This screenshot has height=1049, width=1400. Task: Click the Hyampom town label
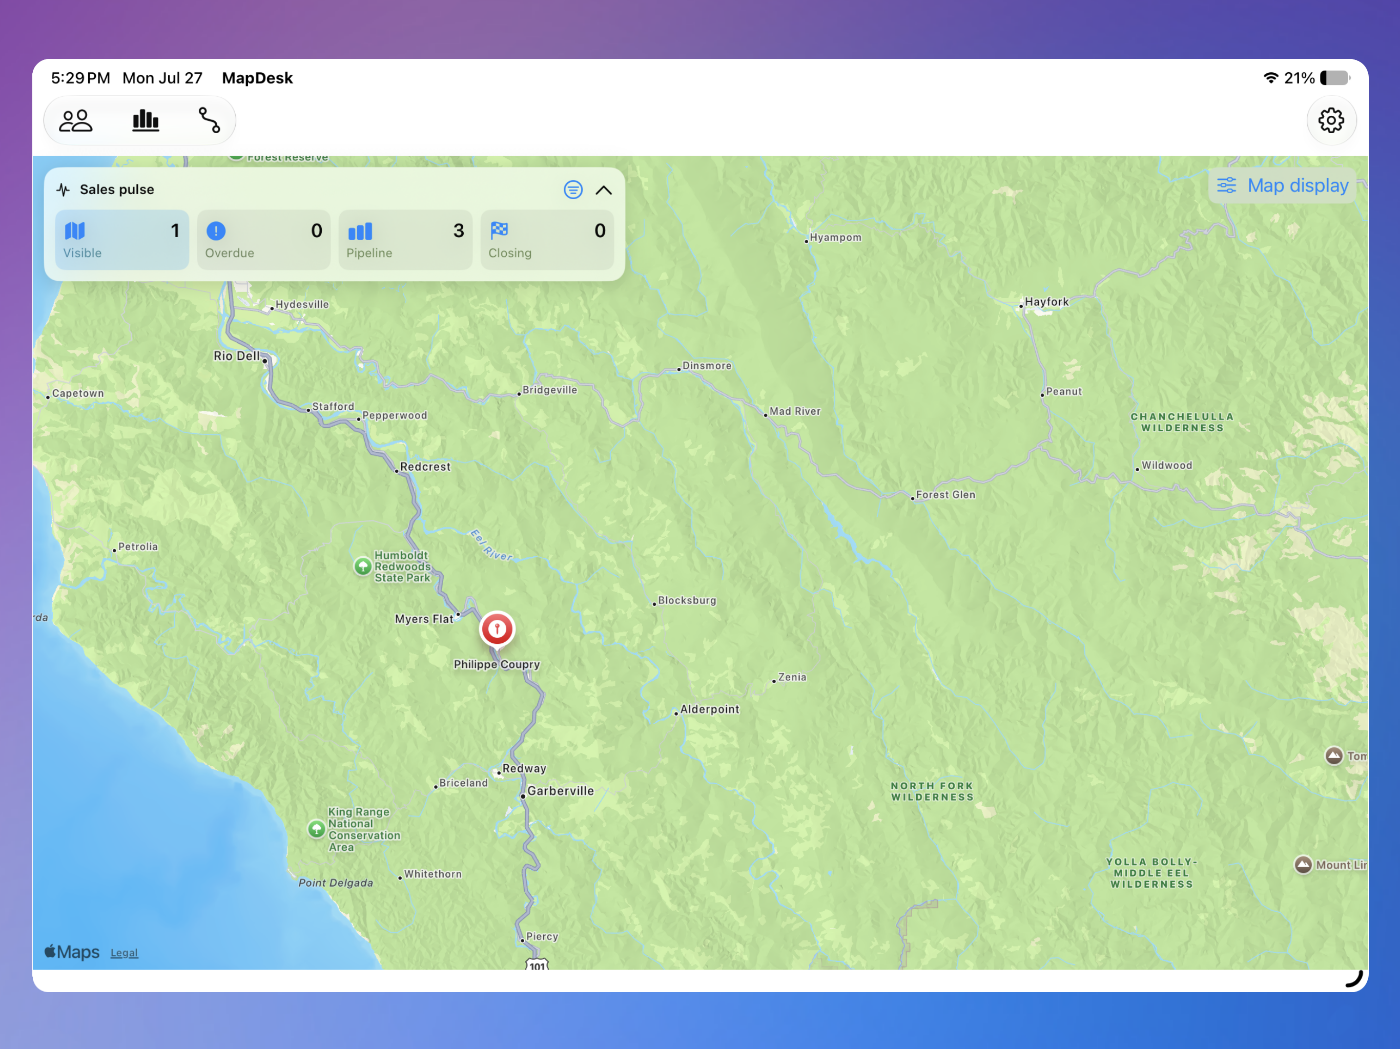coord(836,238)
